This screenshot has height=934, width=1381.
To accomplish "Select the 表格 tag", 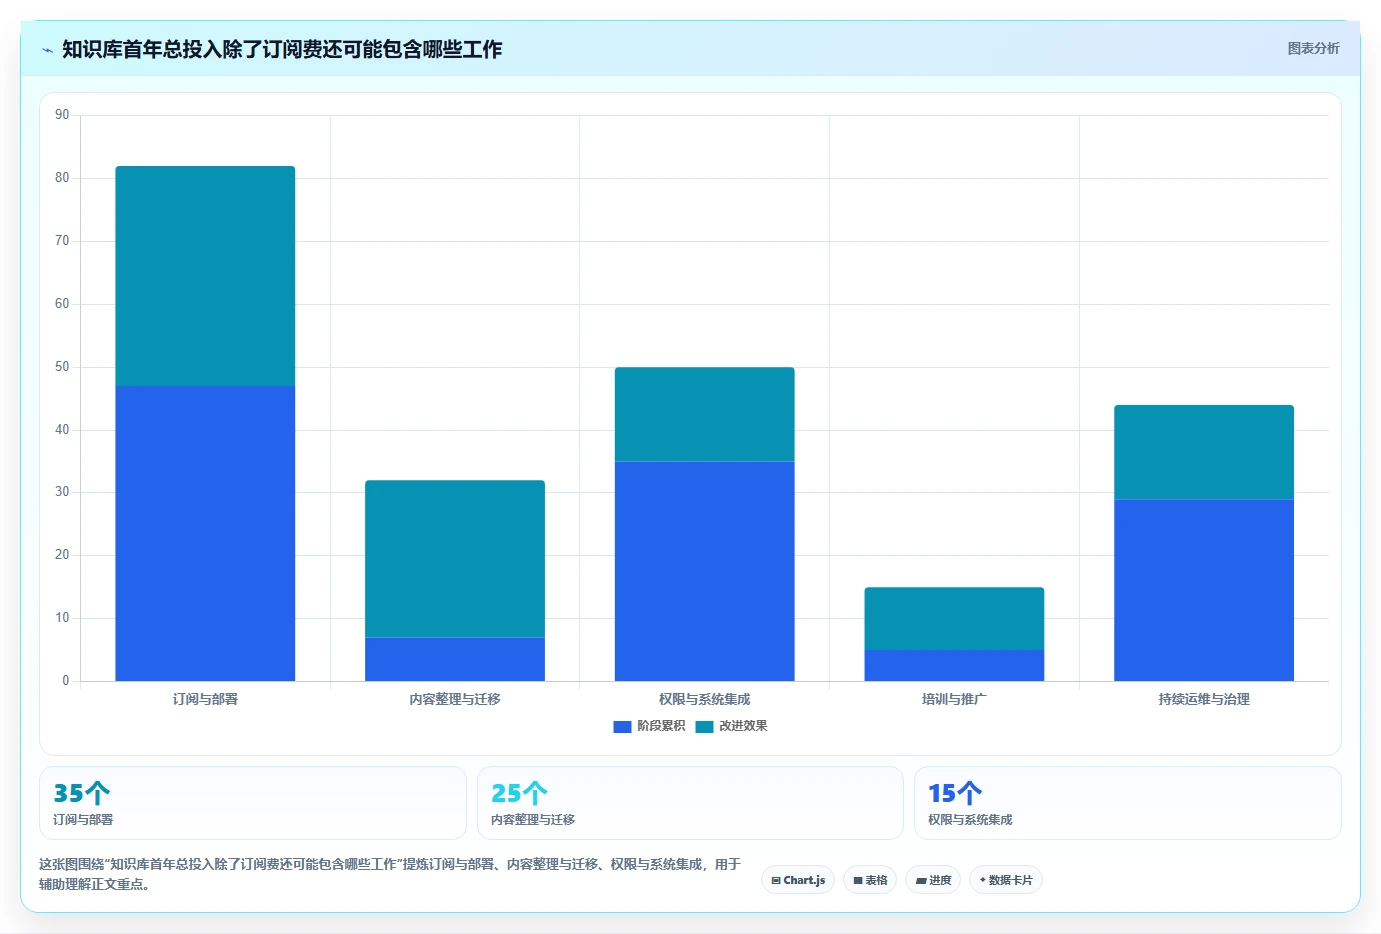I will (870, 880).
